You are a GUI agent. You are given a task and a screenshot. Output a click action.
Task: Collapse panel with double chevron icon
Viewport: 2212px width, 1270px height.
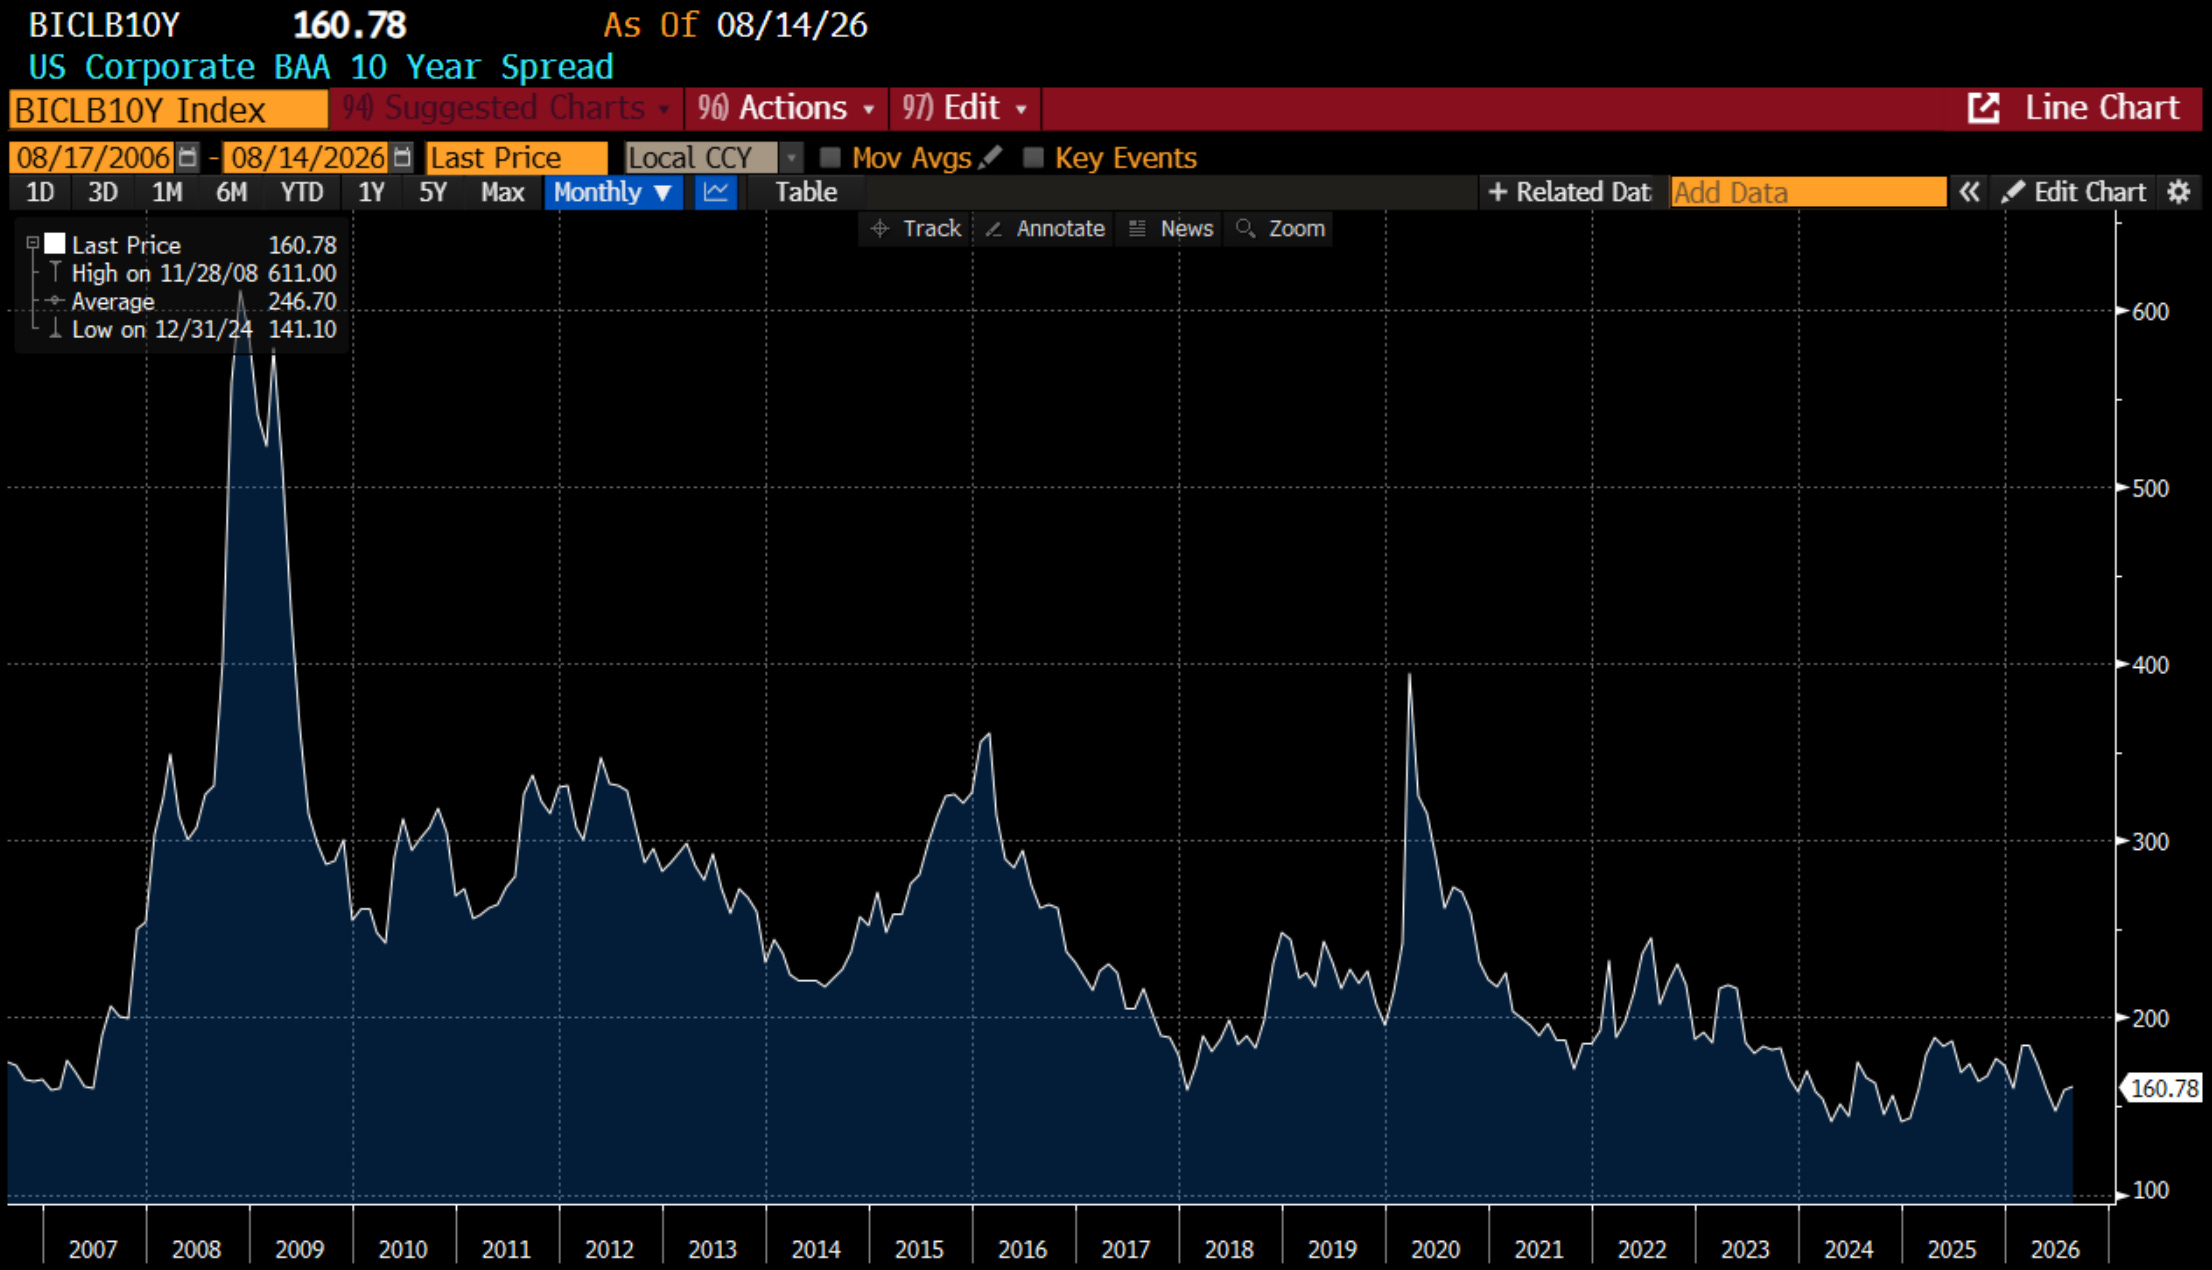point(1969,192)
